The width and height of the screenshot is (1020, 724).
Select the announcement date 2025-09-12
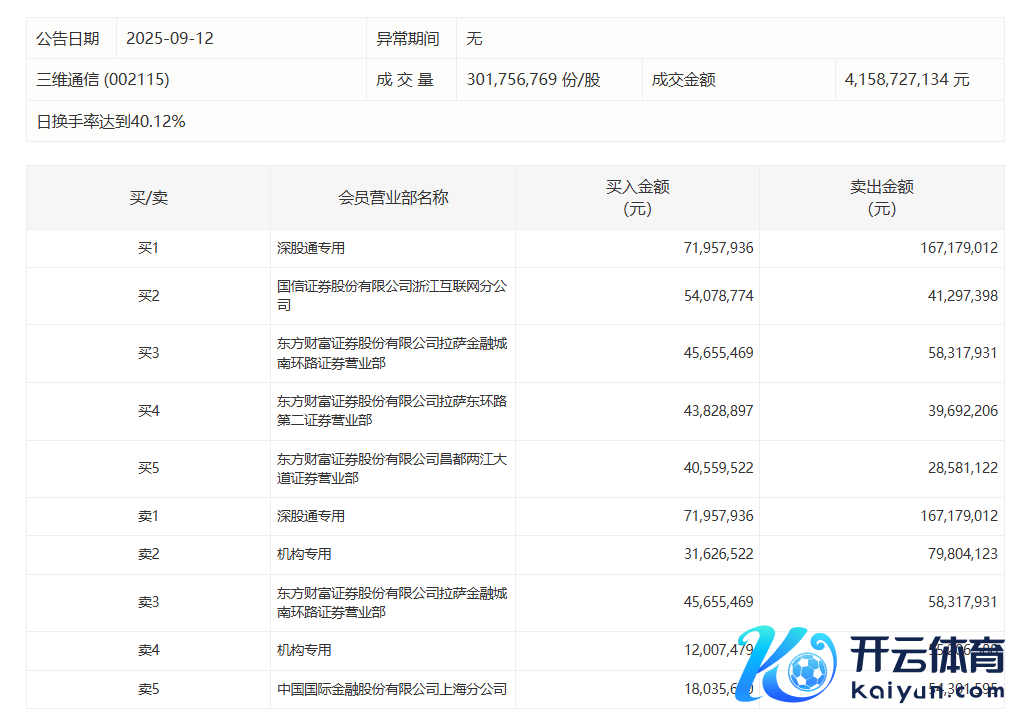(170, 39)
